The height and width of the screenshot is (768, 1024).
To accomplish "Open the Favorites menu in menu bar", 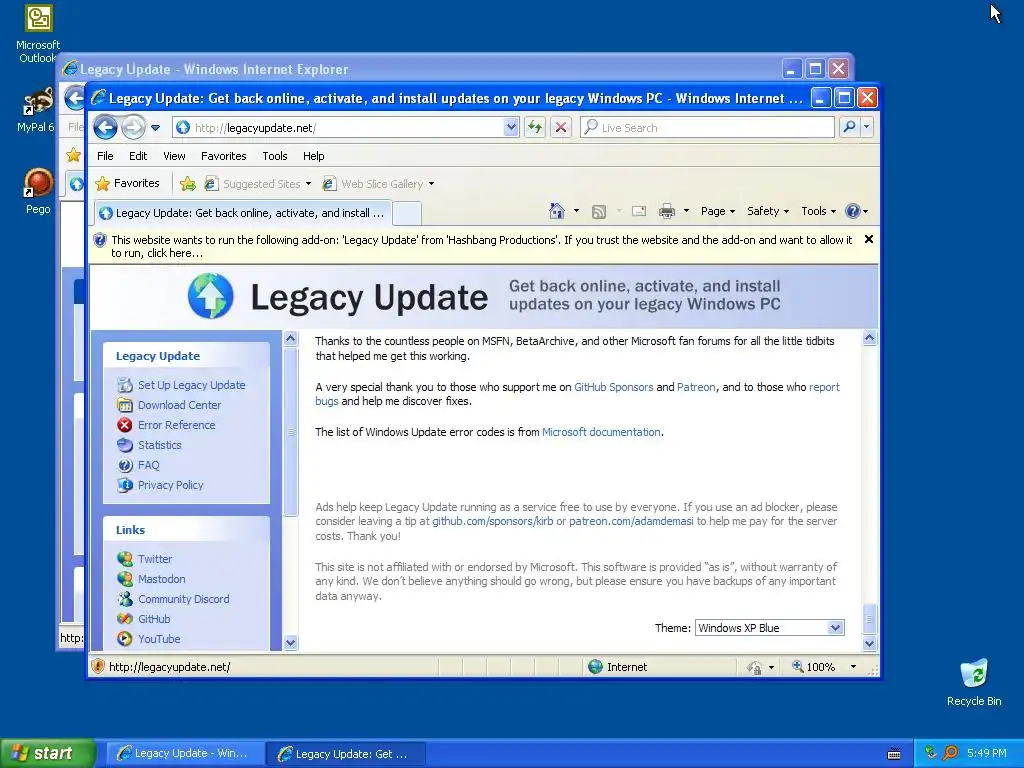I will point(223,156).
